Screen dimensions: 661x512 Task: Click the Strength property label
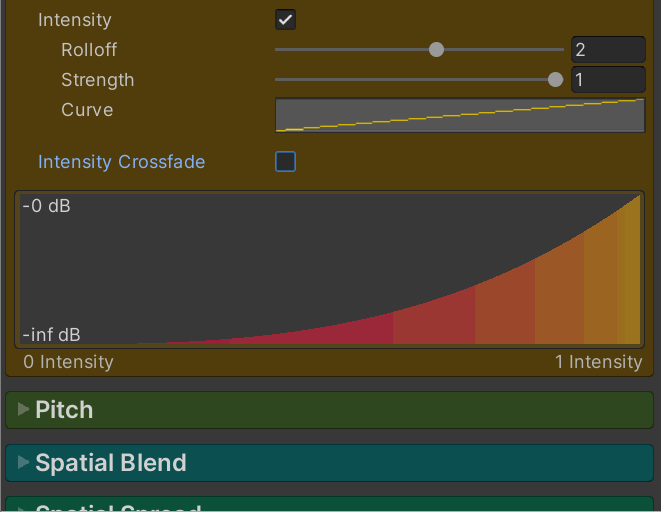[x=97, y=80]
